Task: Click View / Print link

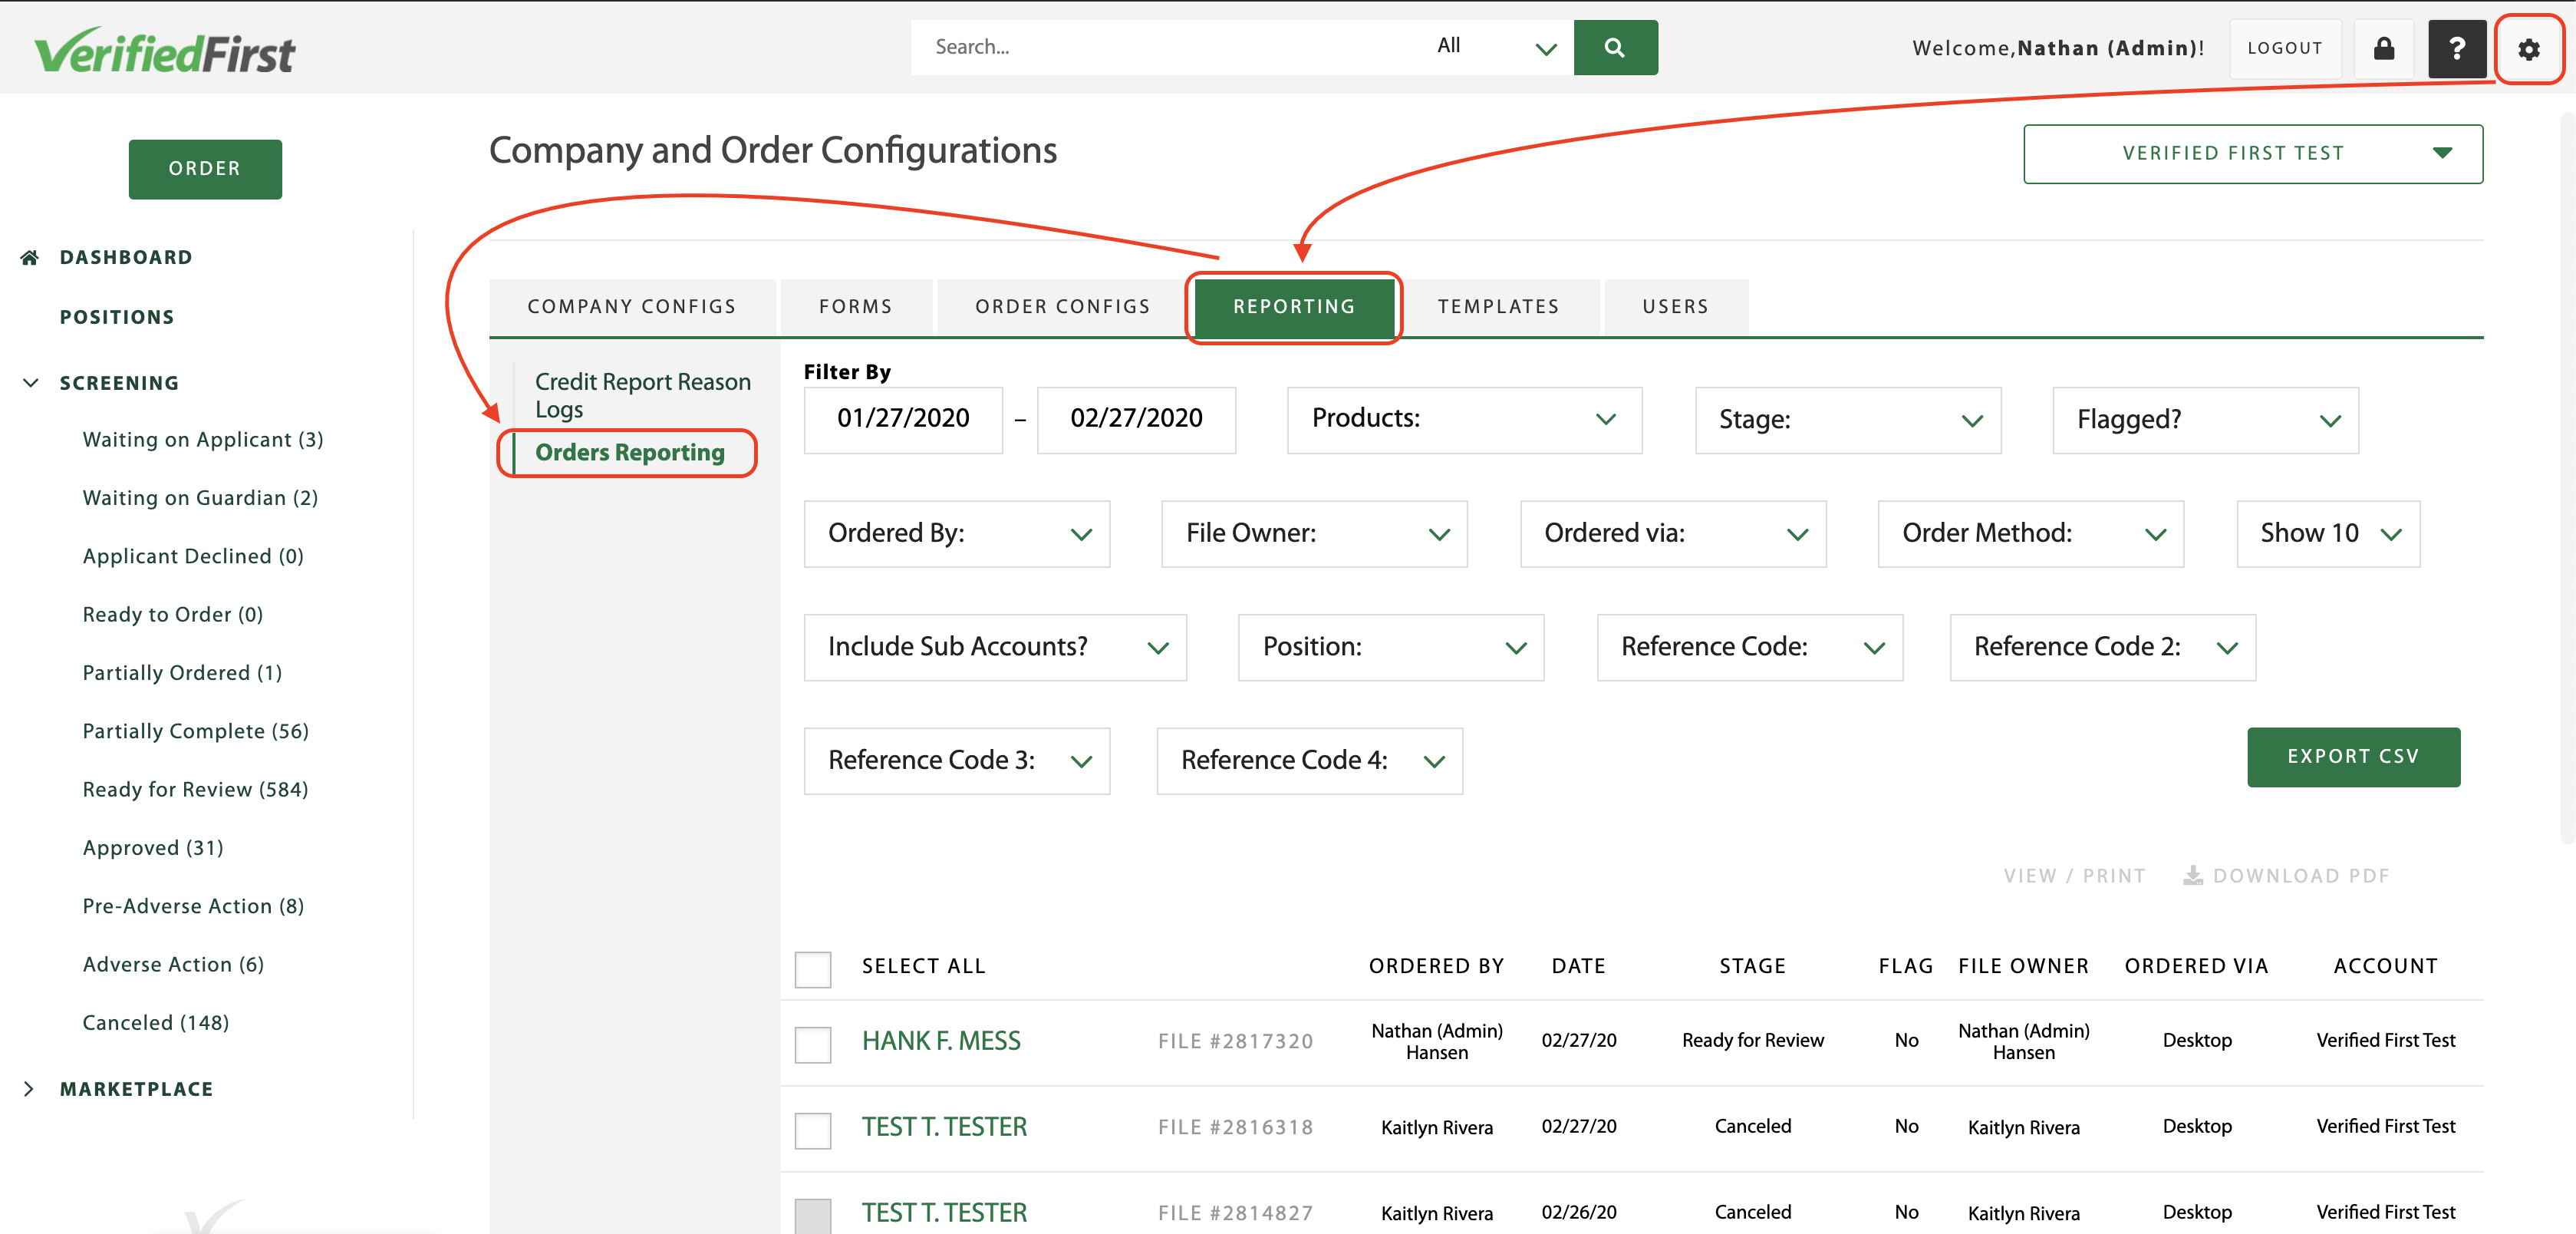Action: pyautogui.click(x=2074, y=876)
